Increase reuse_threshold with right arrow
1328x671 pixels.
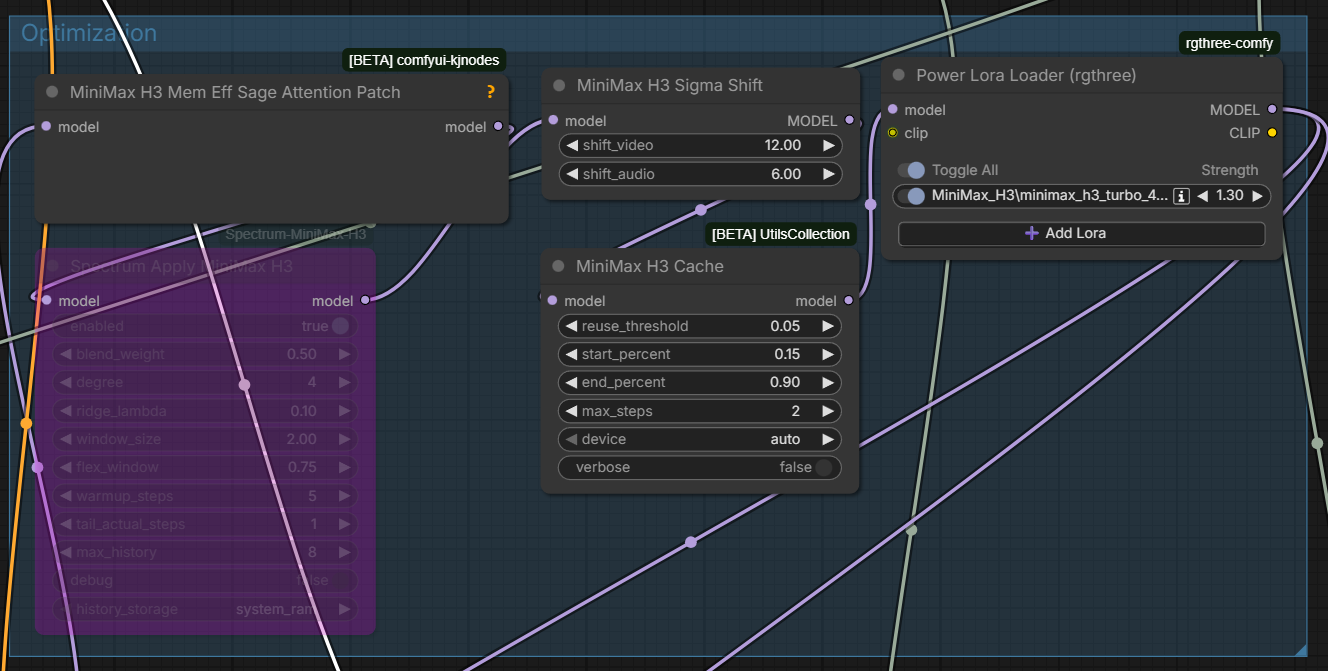point(828,326)
